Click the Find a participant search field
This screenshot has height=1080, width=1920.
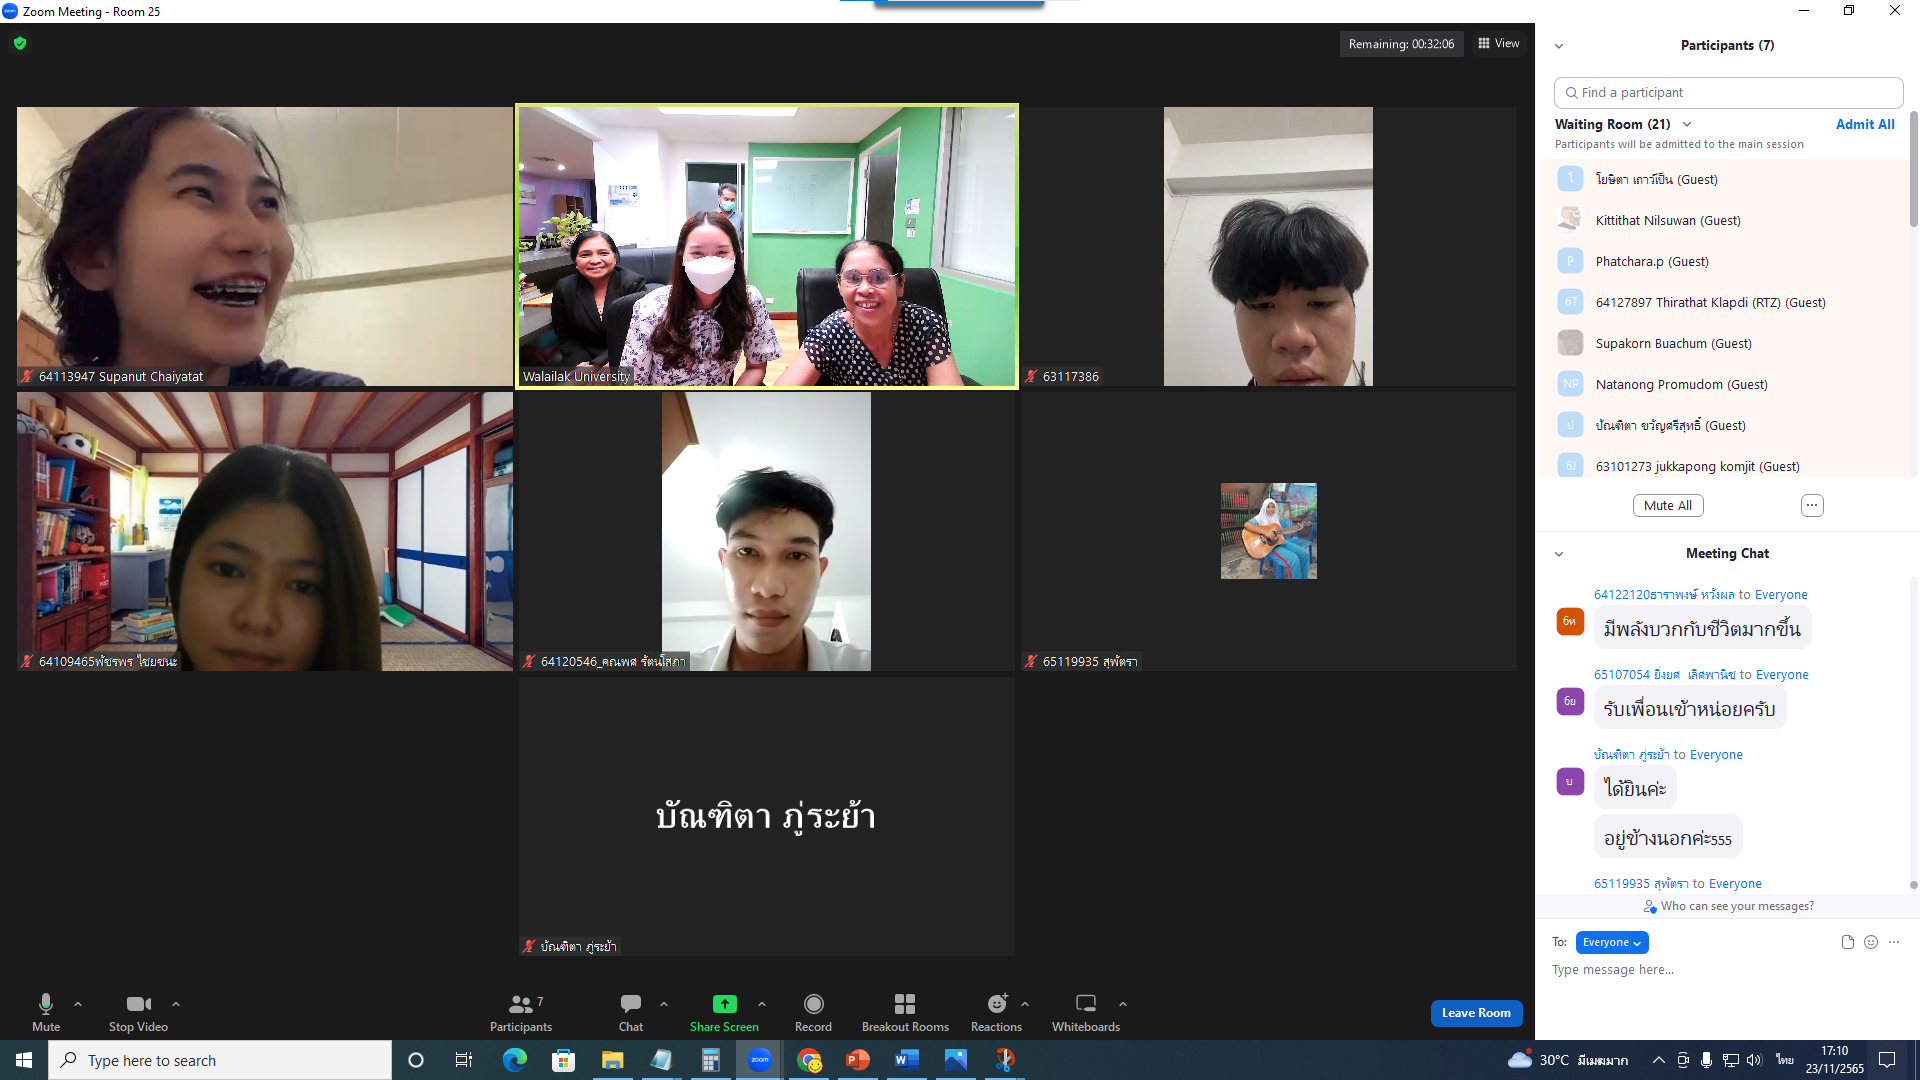(x=1728, y=92)
